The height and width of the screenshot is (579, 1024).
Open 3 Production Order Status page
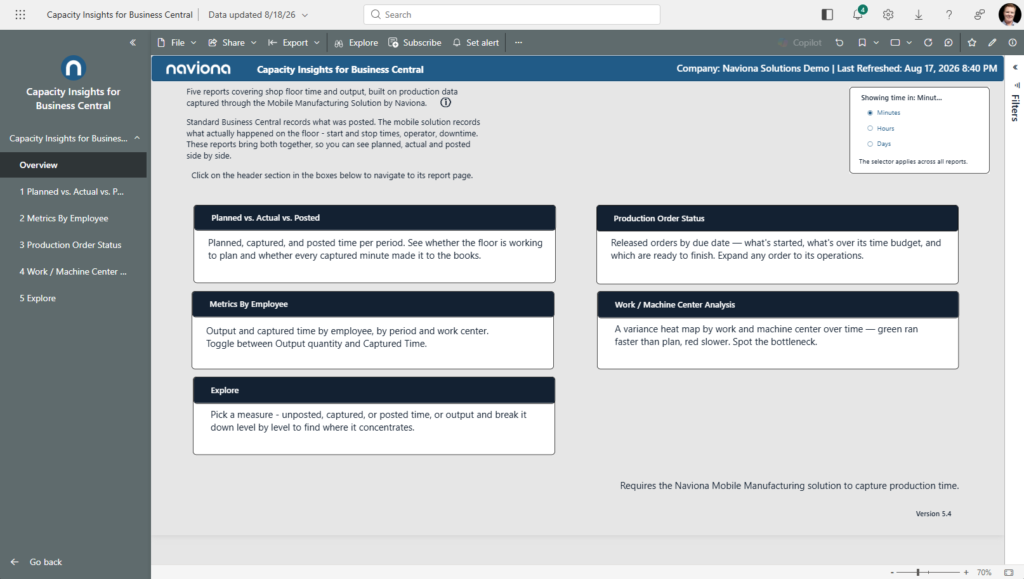pos(73,245)
